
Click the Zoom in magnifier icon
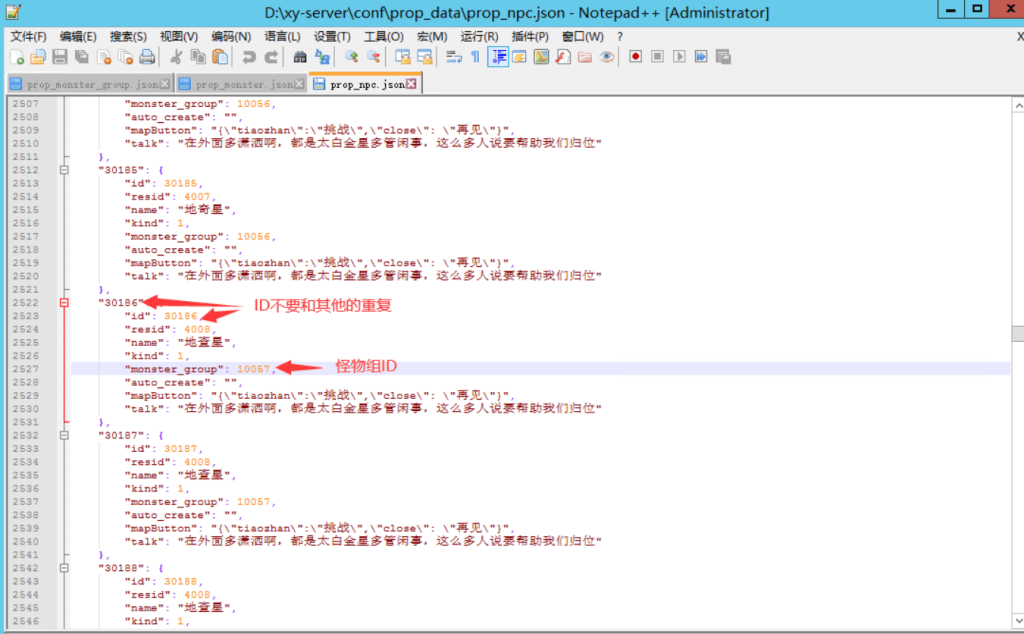[x=351, y=57]
